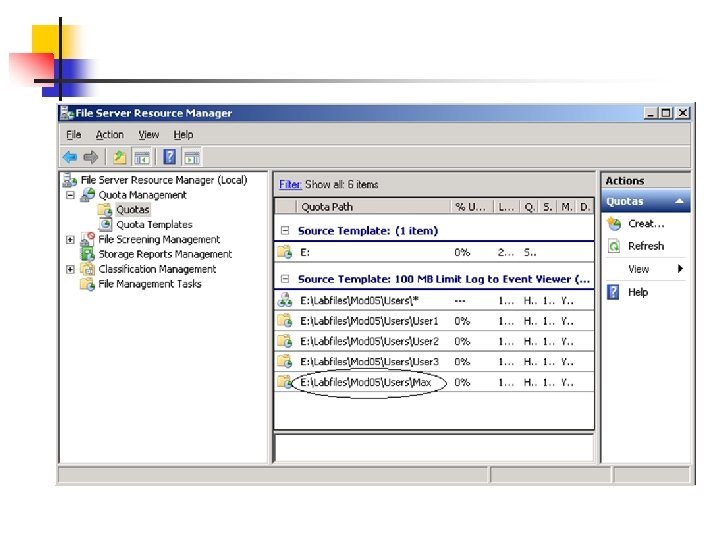720x540 pixels.
Task: Click the Back arrow toolbar icon
Action: tap(70, 157)
